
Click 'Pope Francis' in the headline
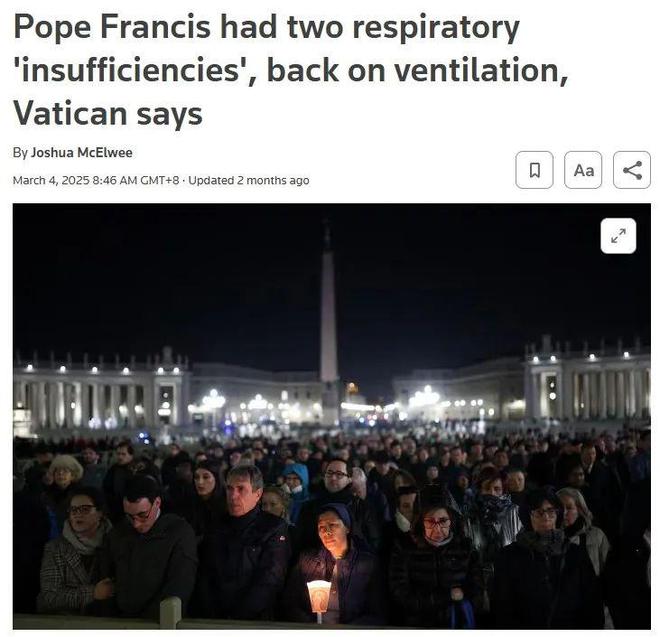click(112, 27)
